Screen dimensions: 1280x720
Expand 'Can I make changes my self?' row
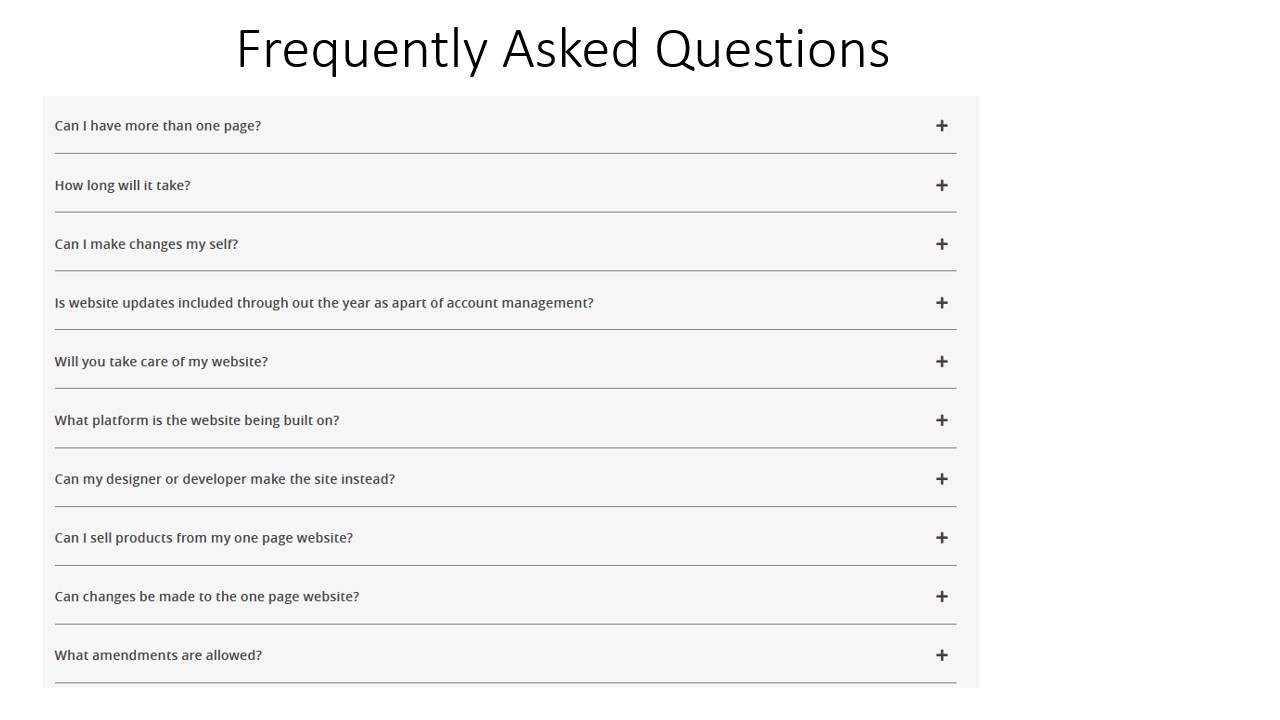pos(505,244)
